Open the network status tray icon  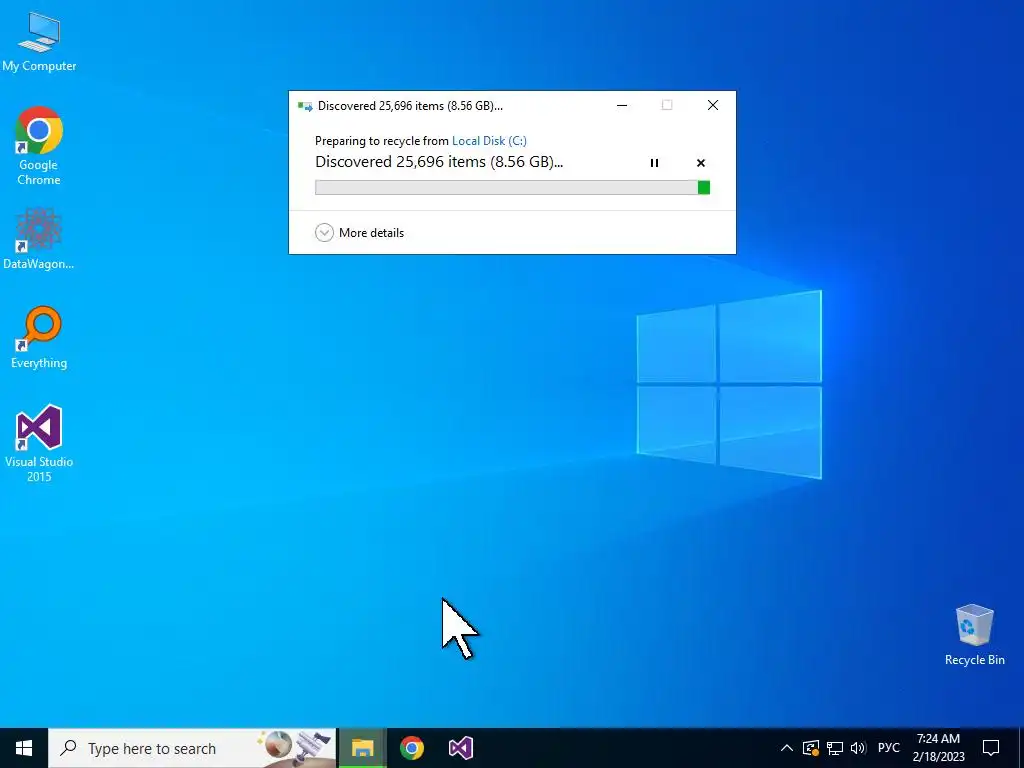tap(835, 748)
